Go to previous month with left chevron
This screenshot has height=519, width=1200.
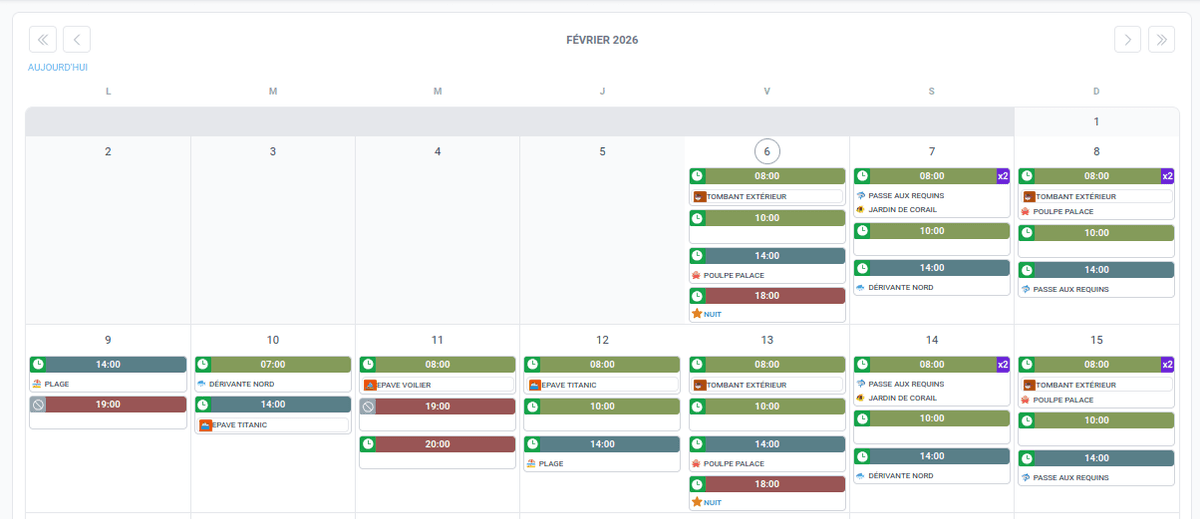[77, 39]
